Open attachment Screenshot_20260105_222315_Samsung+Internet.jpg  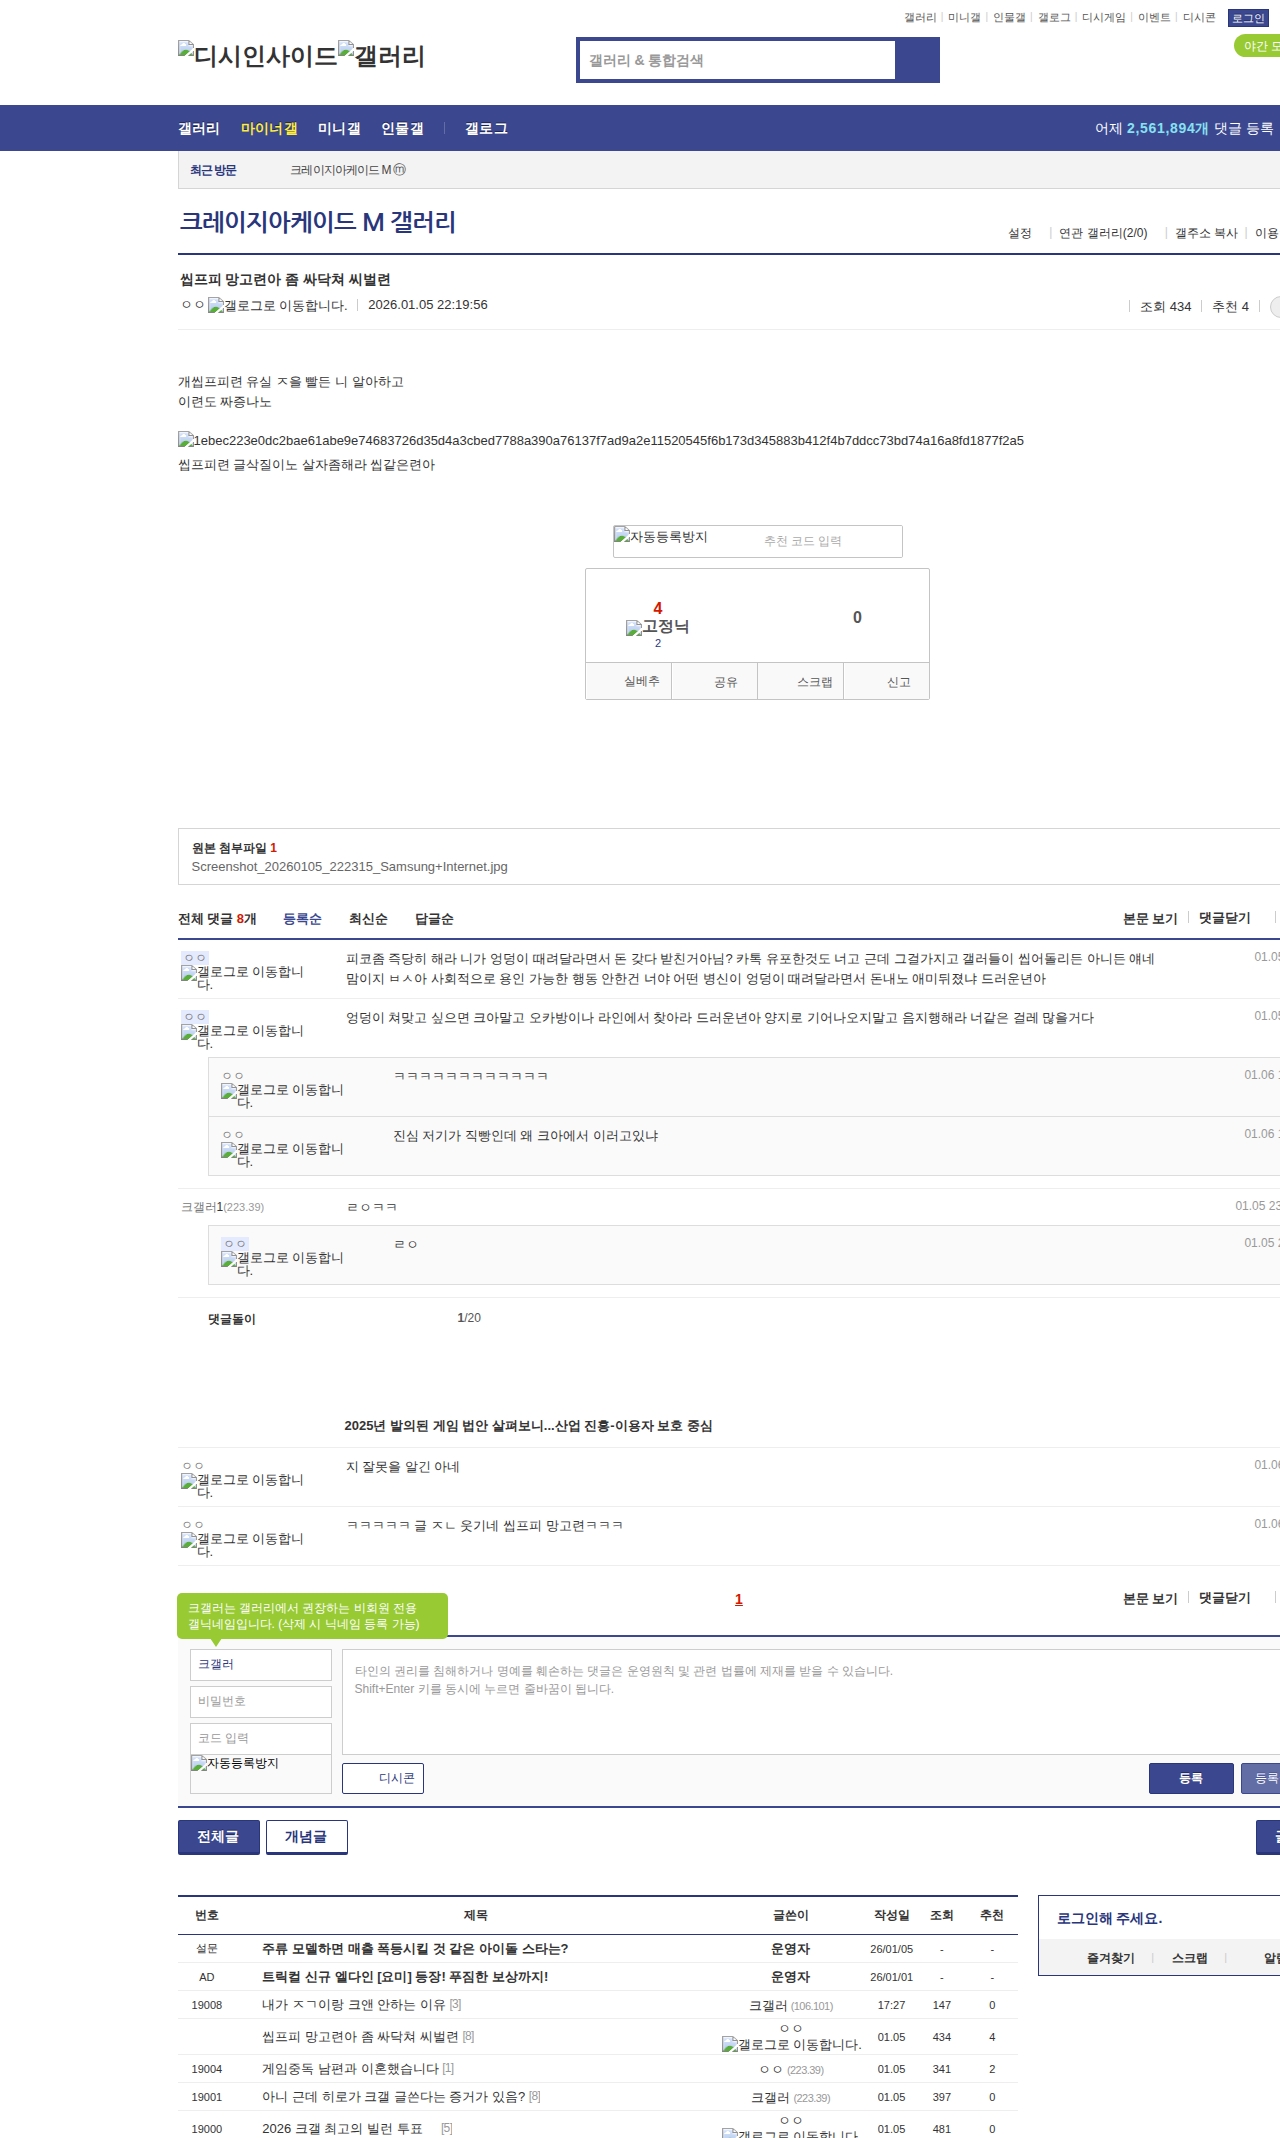tap(349, 867)
